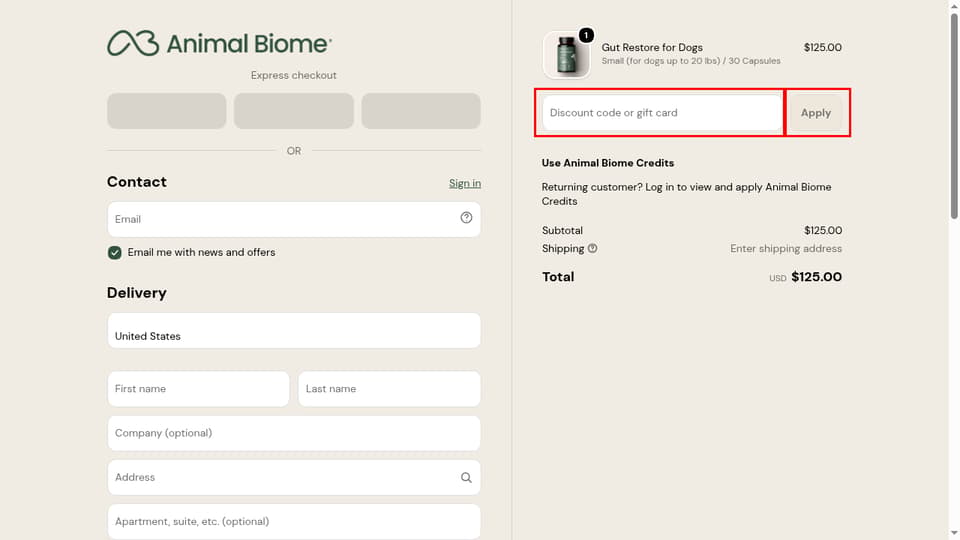The width and height of the screenshot is (960, 540).
Task: Click the Small / 30 Capsules variant text
Action: (691, 61)
